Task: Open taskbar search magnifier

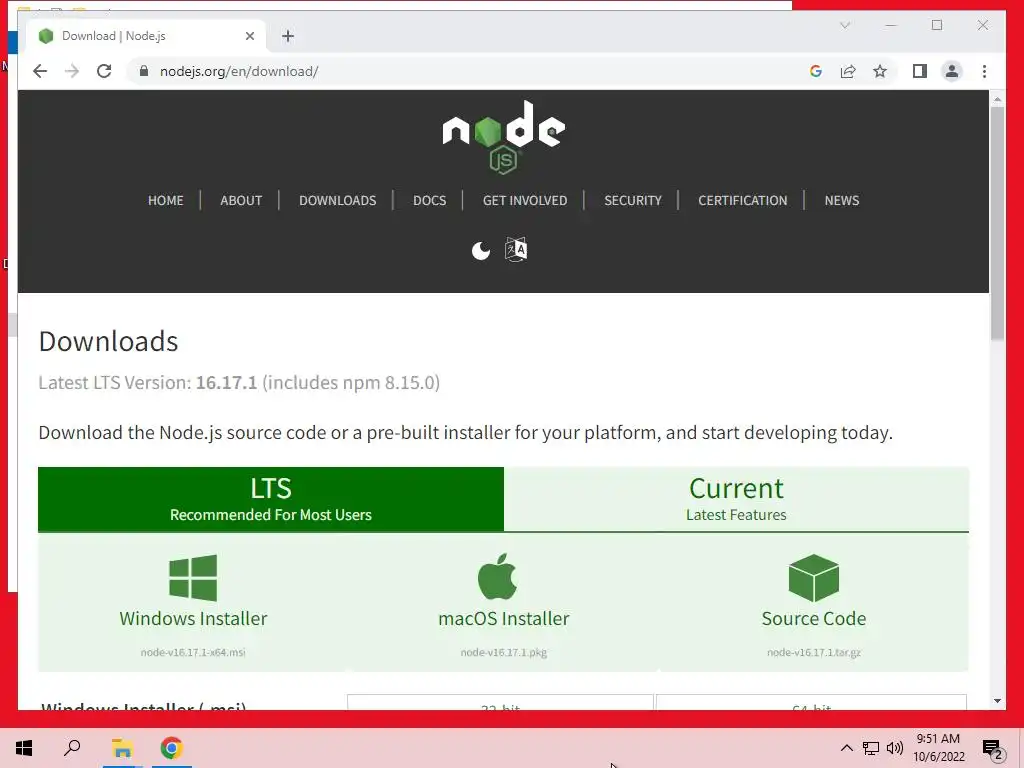Action: 72,748
